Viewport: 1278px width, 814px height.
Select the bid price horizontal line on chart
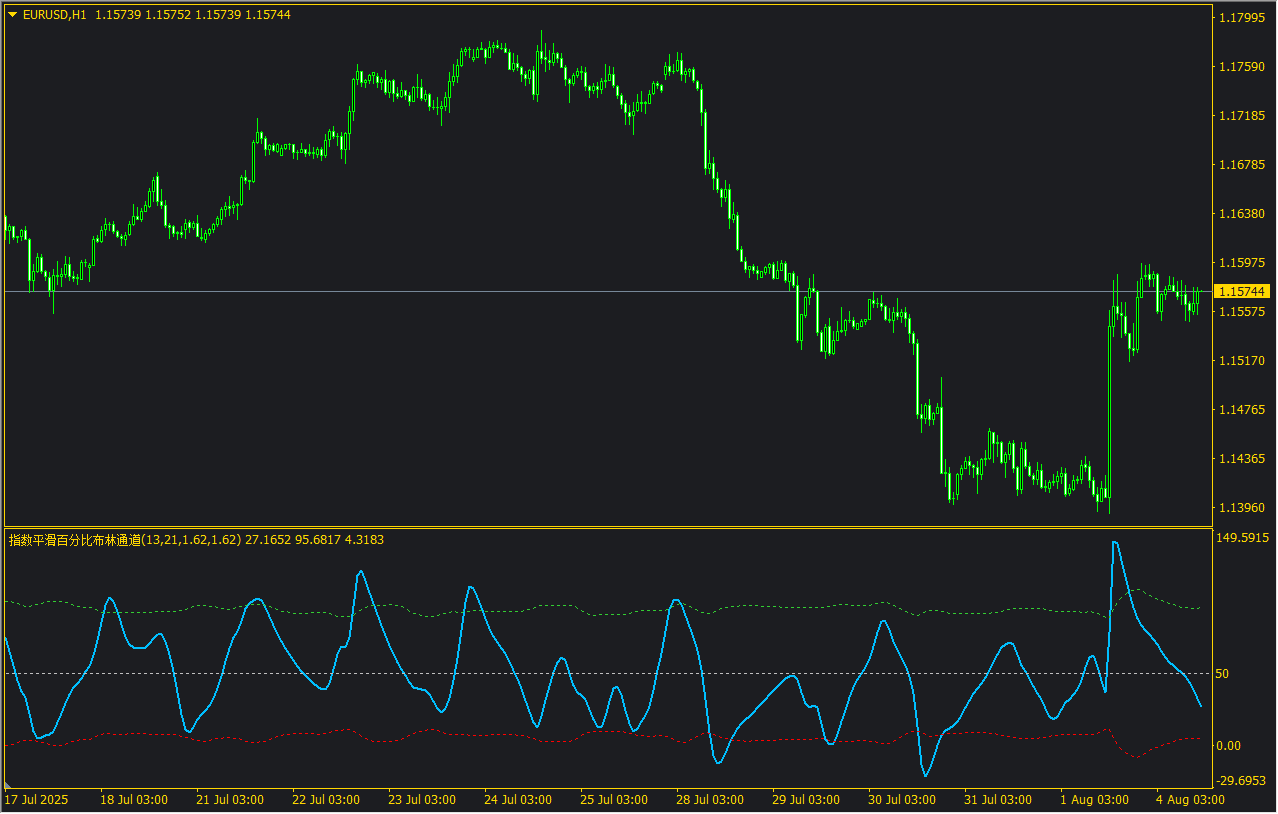tap(608, 291)
